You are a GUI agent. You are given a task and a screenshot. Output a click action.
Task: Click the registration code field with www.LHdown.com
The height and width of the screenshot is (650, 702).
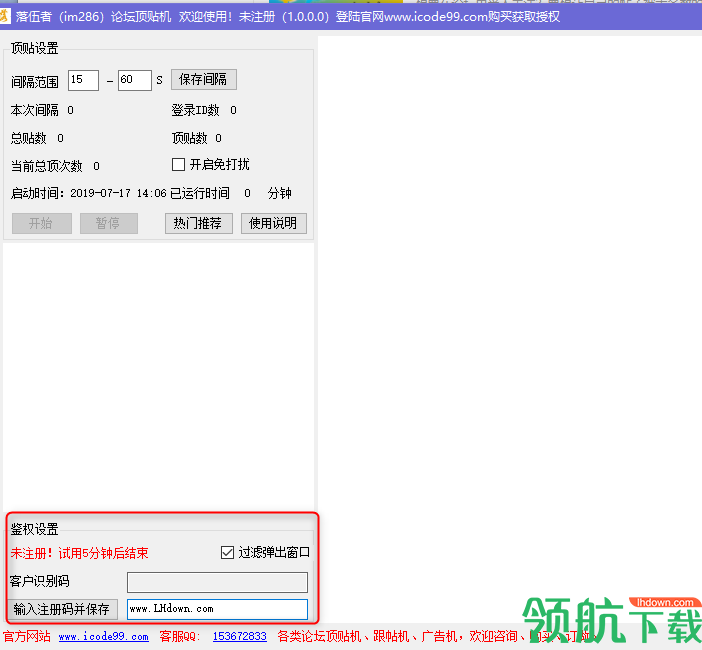tap(217, 609)
